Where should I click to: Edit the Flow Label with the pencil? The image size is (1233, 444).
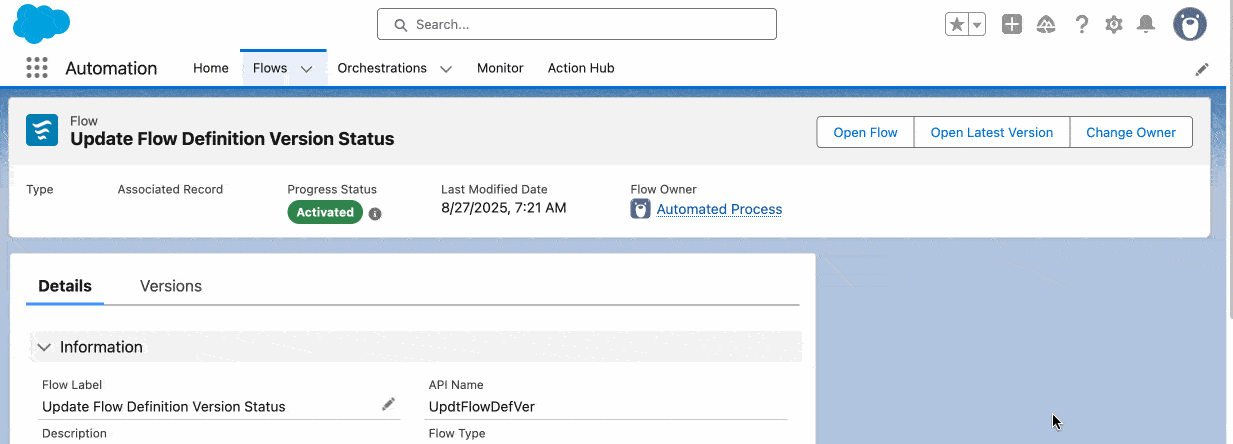coord(388,404)
